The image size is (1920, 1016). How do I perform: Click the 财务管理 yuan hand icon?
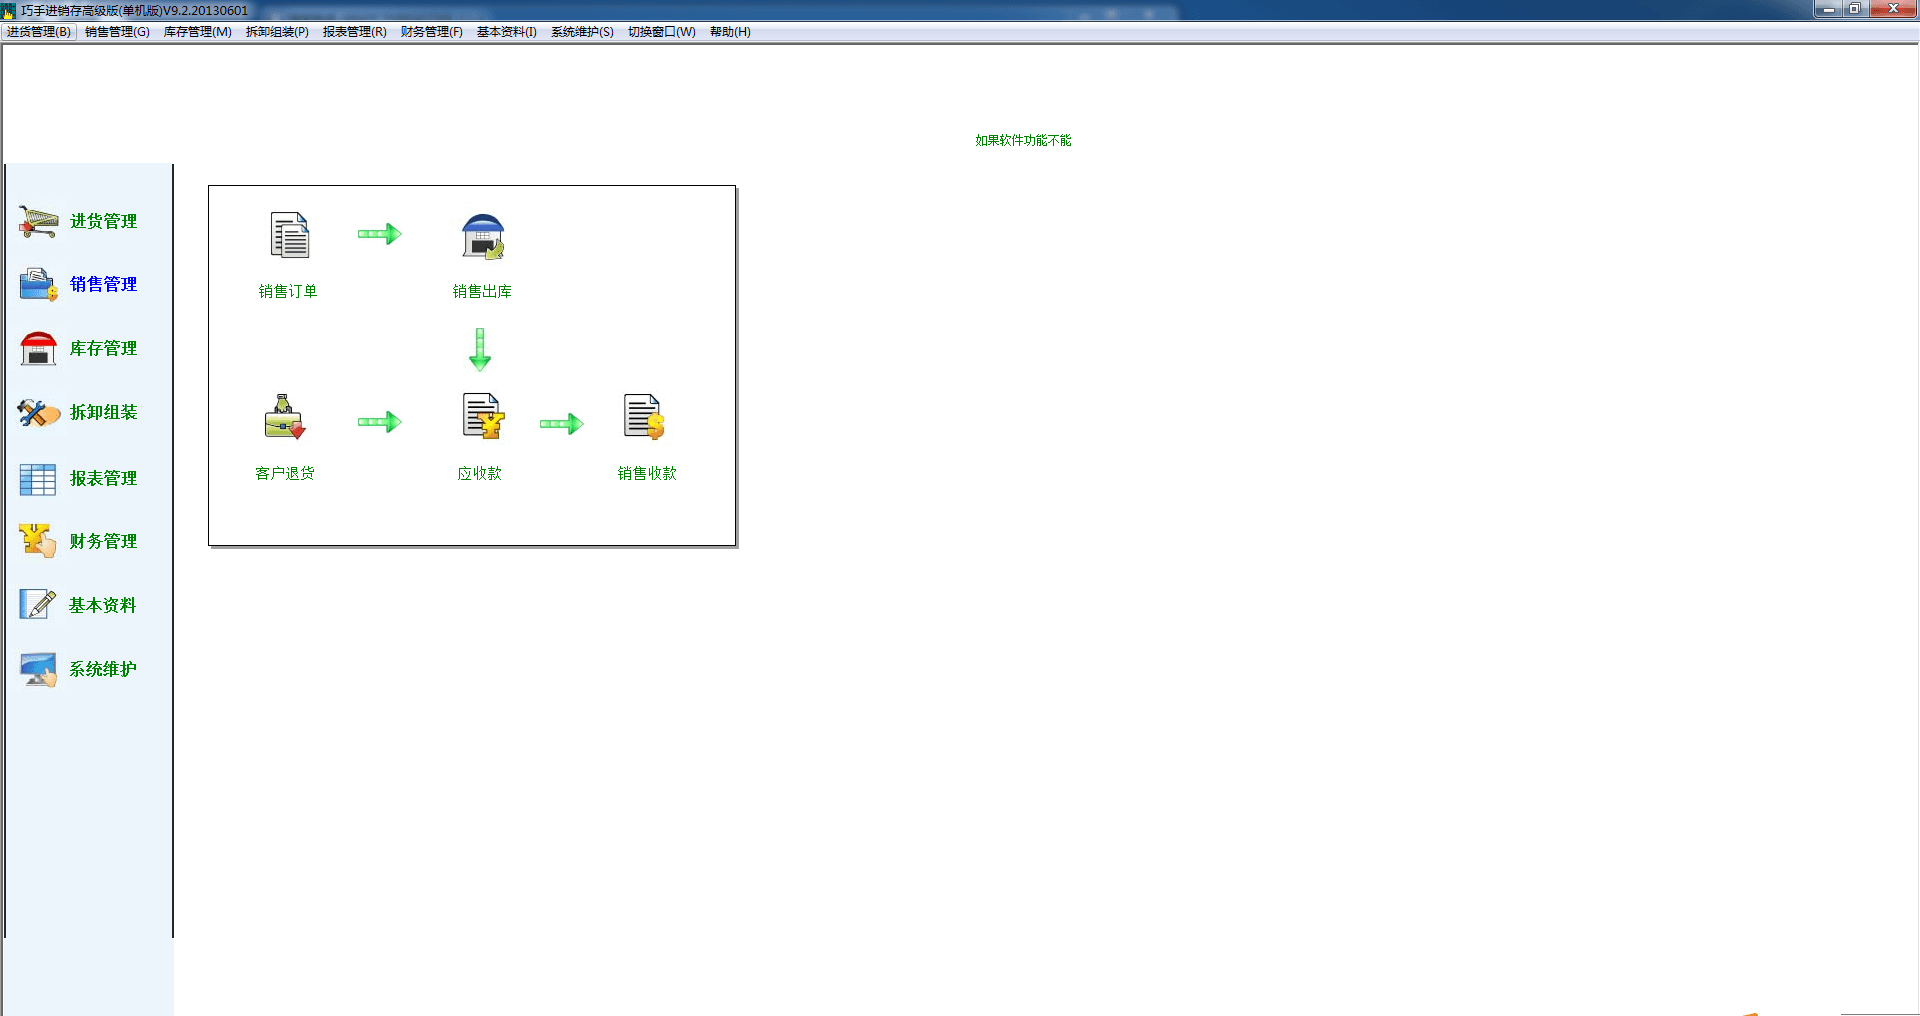pyautogui.click(x=38, y=541)
